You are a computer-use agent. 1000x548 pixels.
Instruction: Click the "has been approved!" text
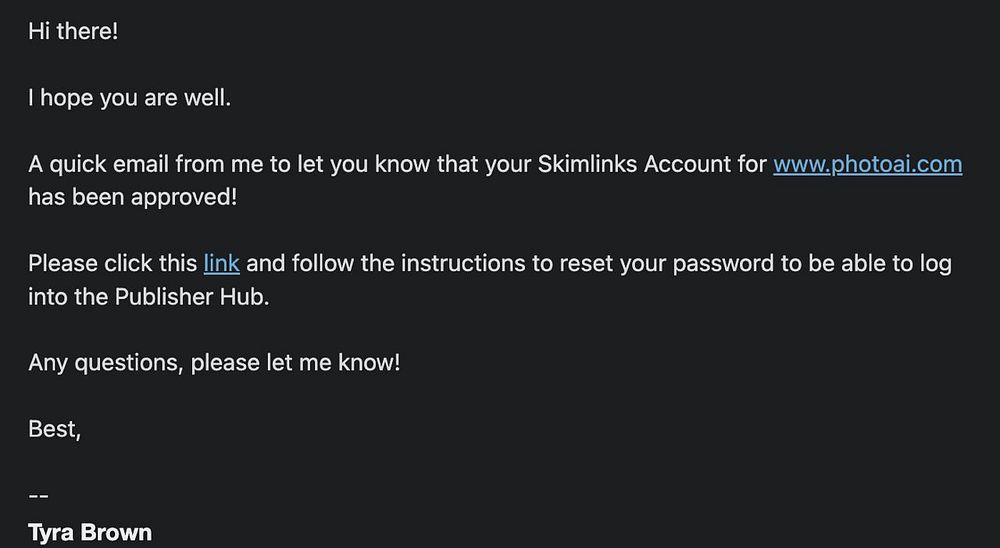132,196
